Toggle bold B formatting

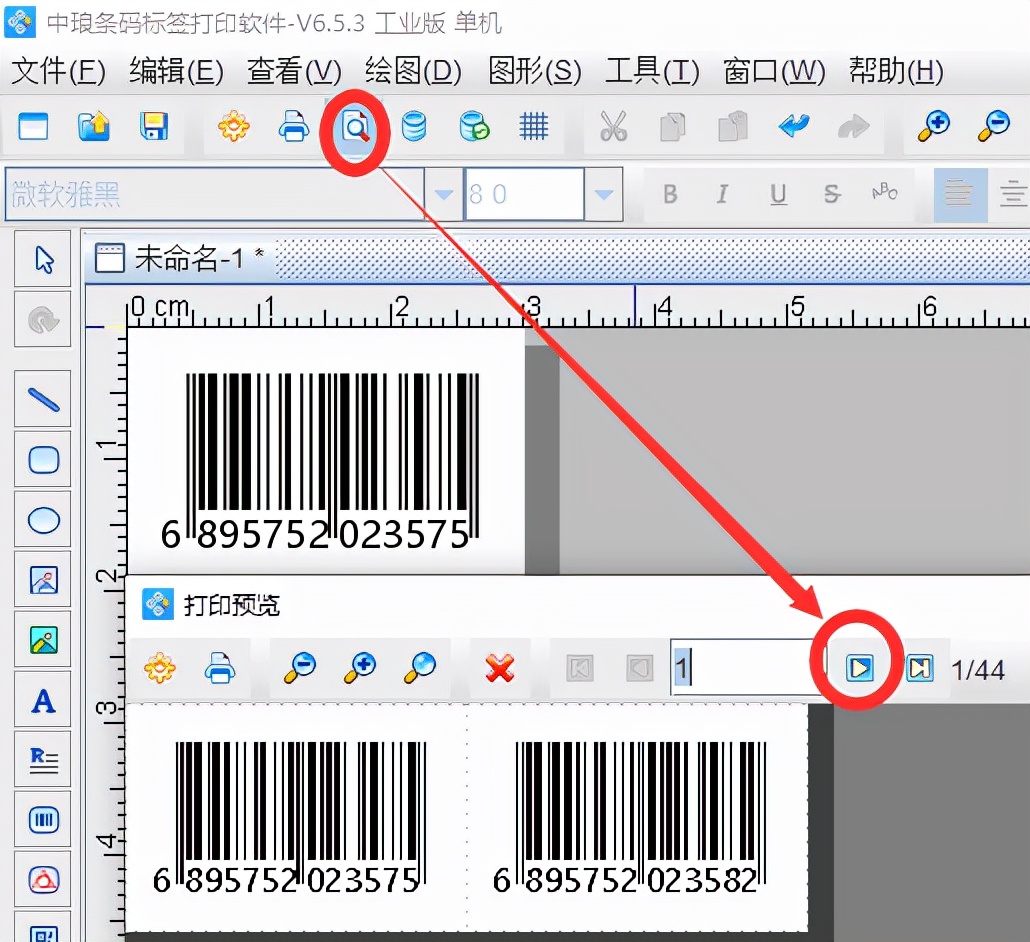[x=670, y=194]
